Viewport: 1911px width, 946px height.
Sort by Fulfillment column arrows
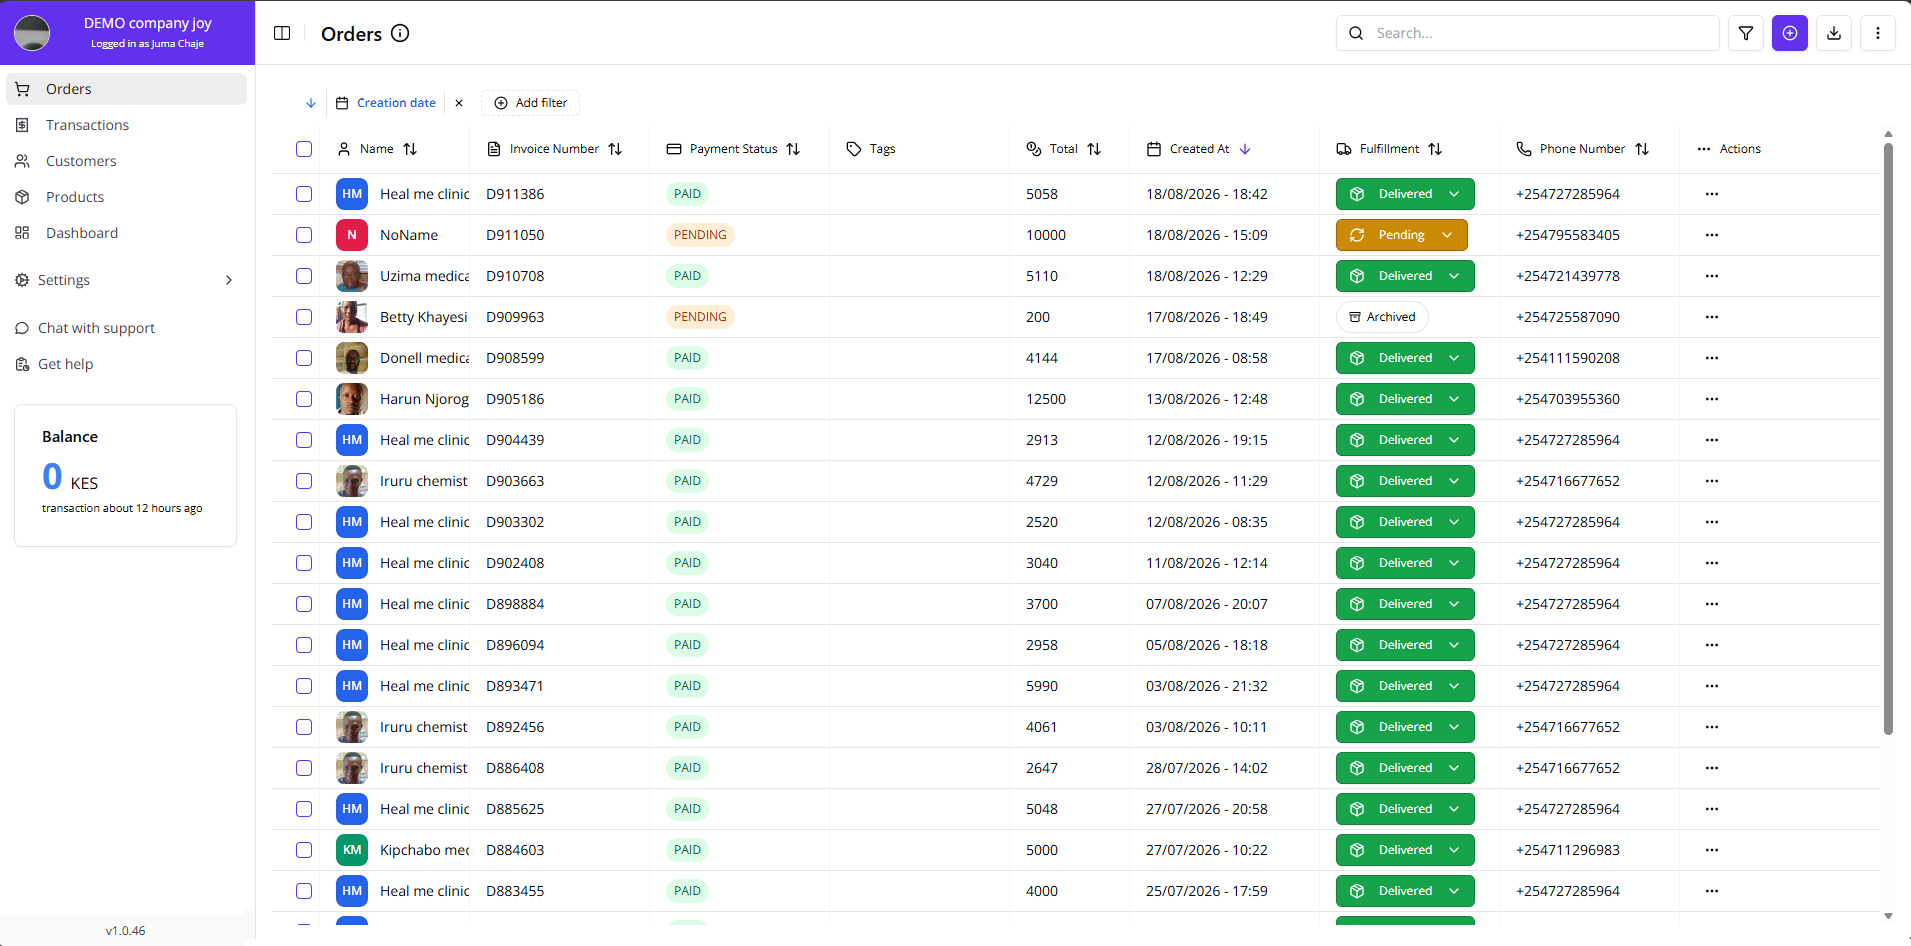coord(1435,149)
